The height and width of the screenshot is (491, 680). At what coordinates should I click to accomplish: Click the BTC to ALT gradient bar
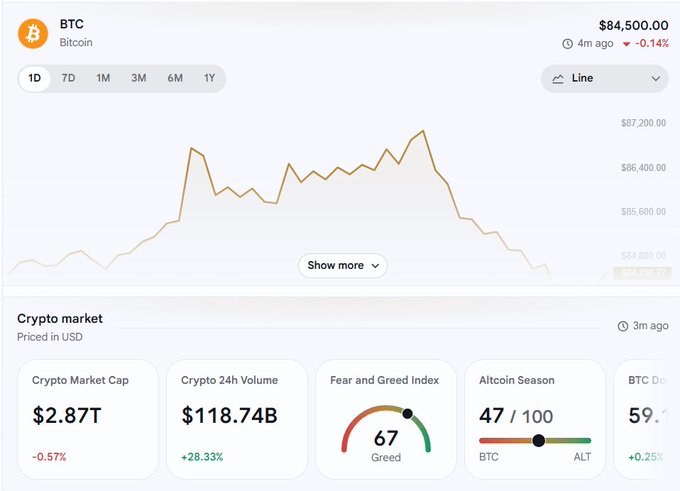point(535,441)
